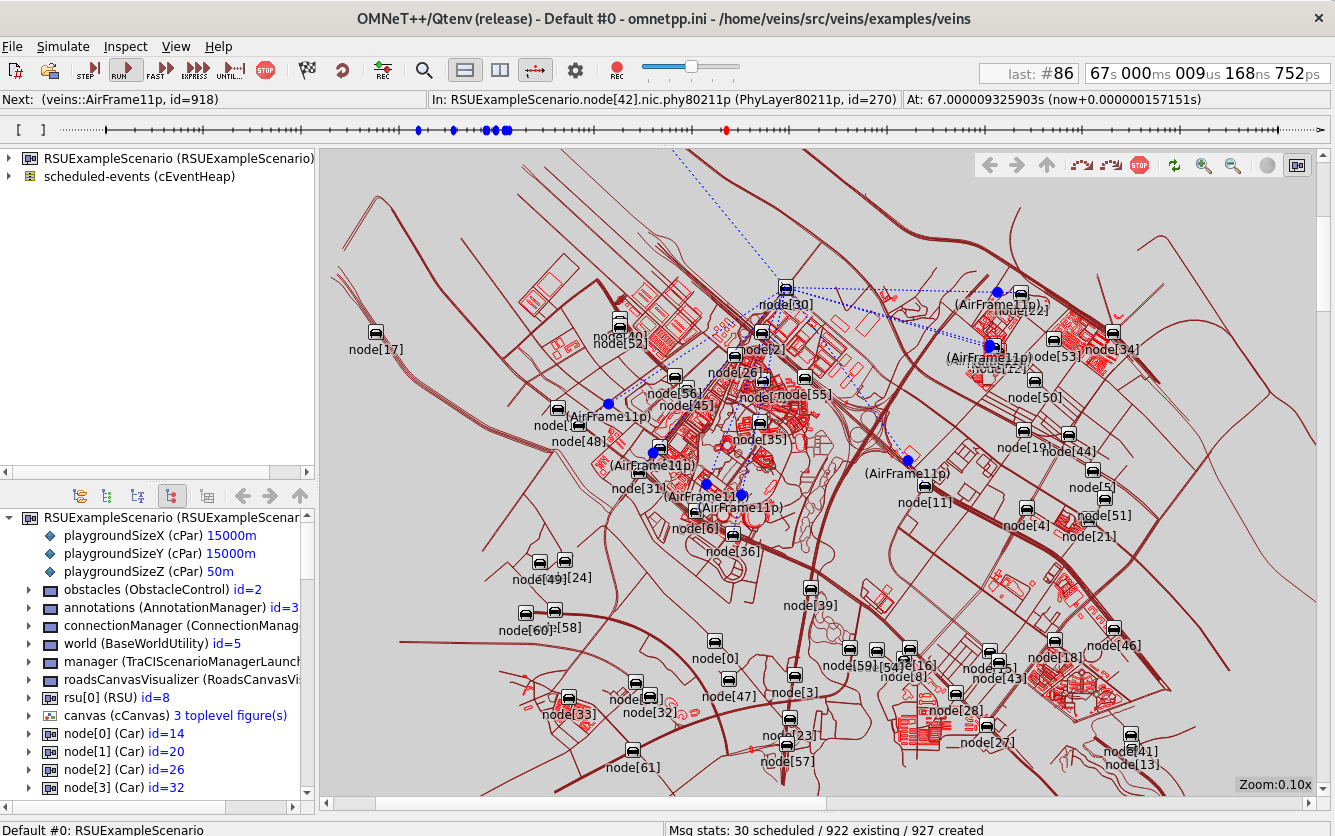This screenshot has height=836, width=1335.
Task: Expand the rsu[0] (RSU) node
Action: (x=28, y=698)
